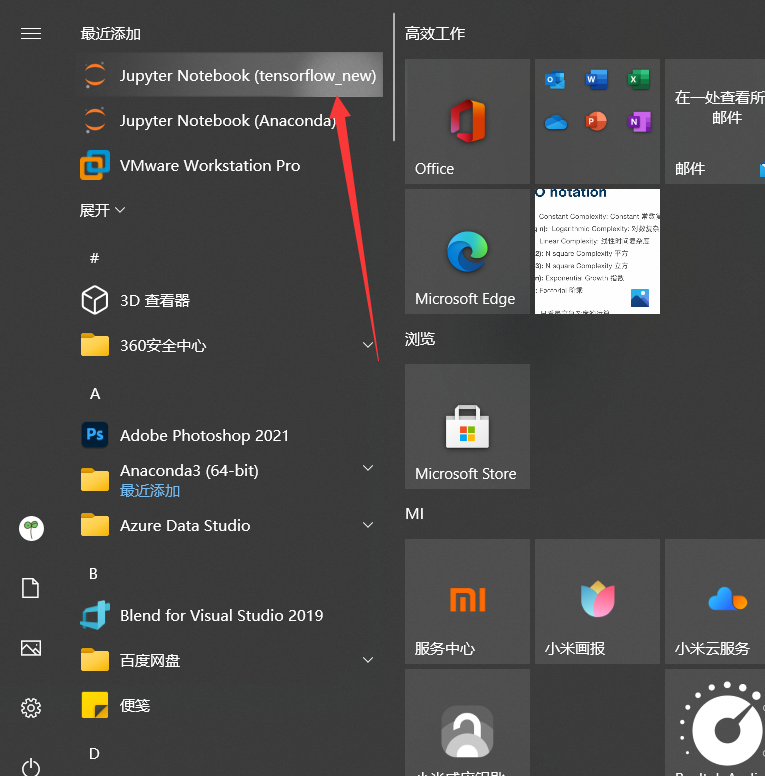Viewport: 765px width, 776px height.
Task: Launch Adobe Photoshop 2021
Action: pyautogui.click(x=231, y=436)
